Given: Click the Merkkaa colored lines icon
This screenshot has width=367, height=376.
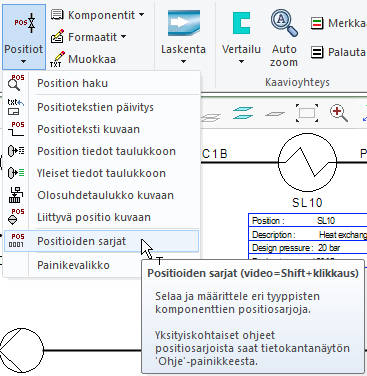Looking at the screenshot, I should coord(317,23).
